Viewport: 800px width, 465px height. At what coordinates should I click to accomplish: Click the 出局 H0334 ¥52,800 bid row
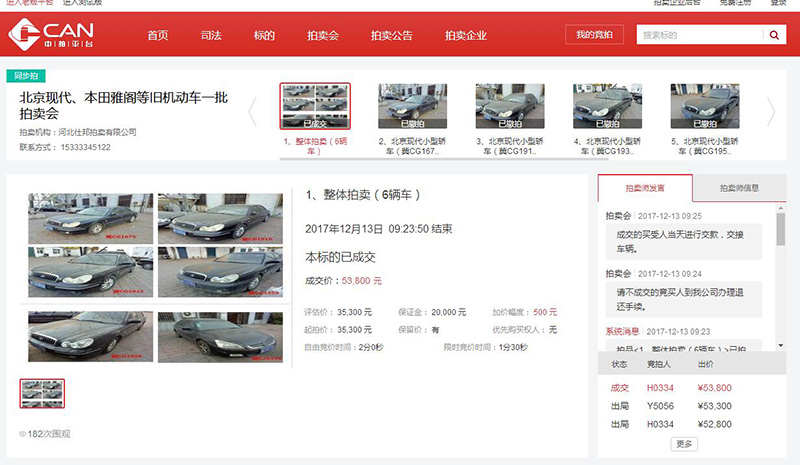671,424
